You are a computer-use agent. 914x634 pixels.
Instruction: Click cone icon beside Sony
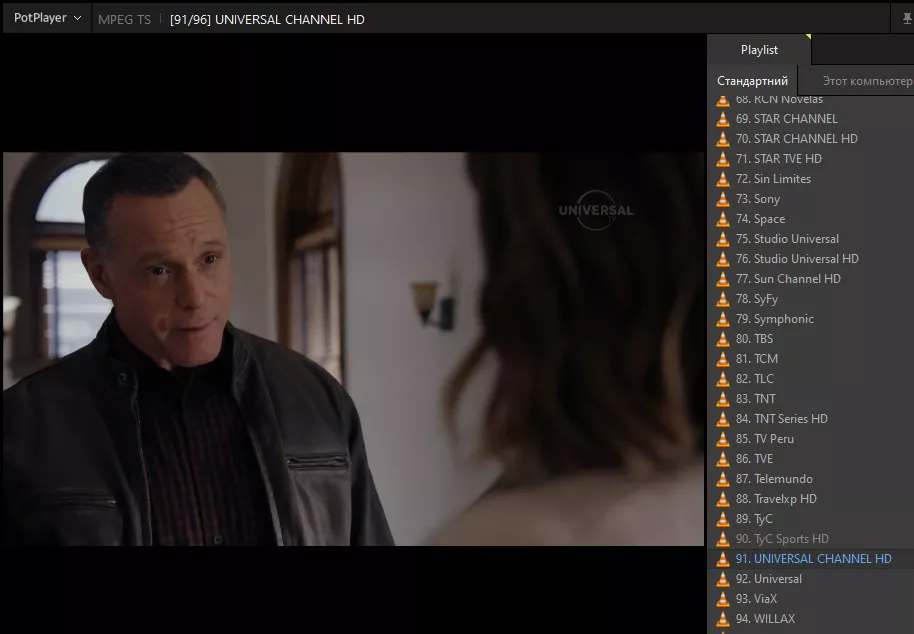point(723,199)
